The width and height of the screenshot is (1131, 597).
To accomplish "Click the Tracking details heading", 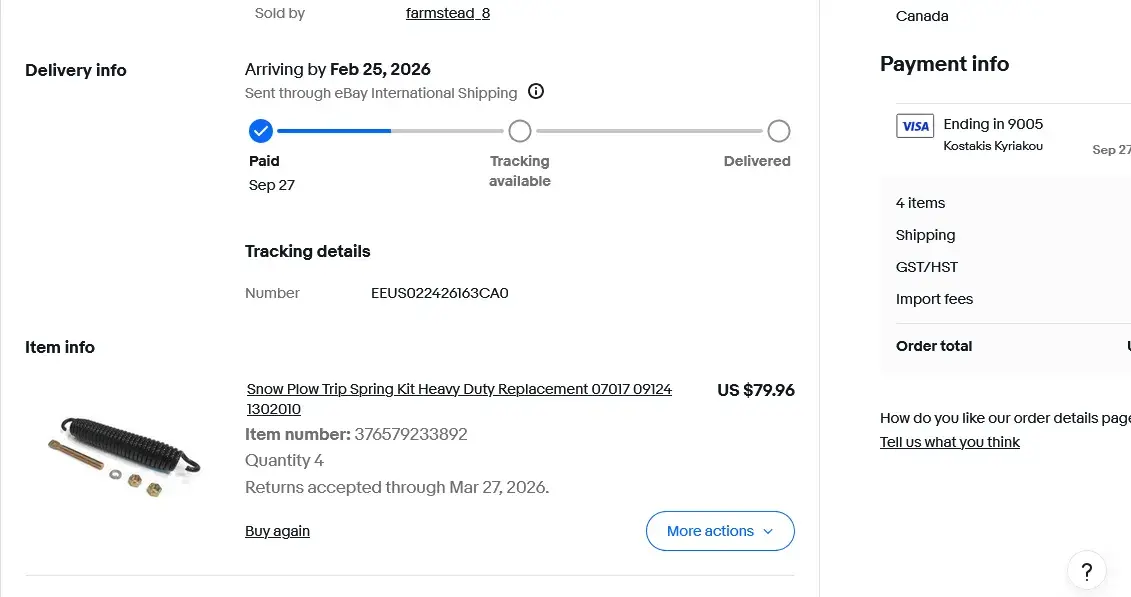I will point(308,251).
